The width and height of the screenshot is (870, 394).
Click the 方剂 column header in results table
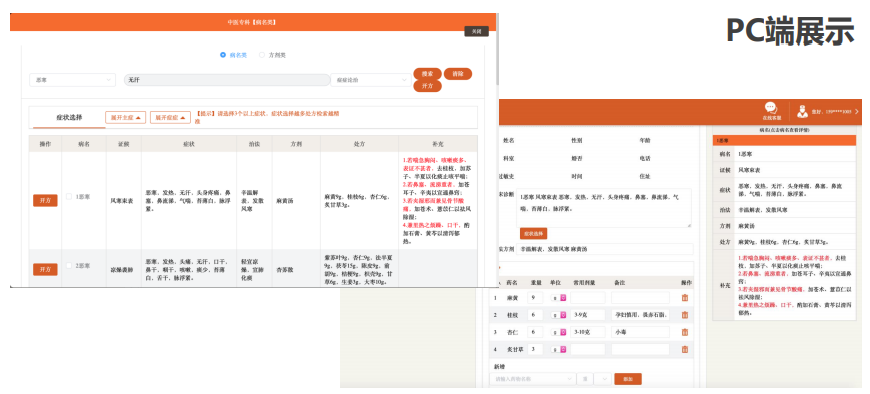tap(296, 144)
